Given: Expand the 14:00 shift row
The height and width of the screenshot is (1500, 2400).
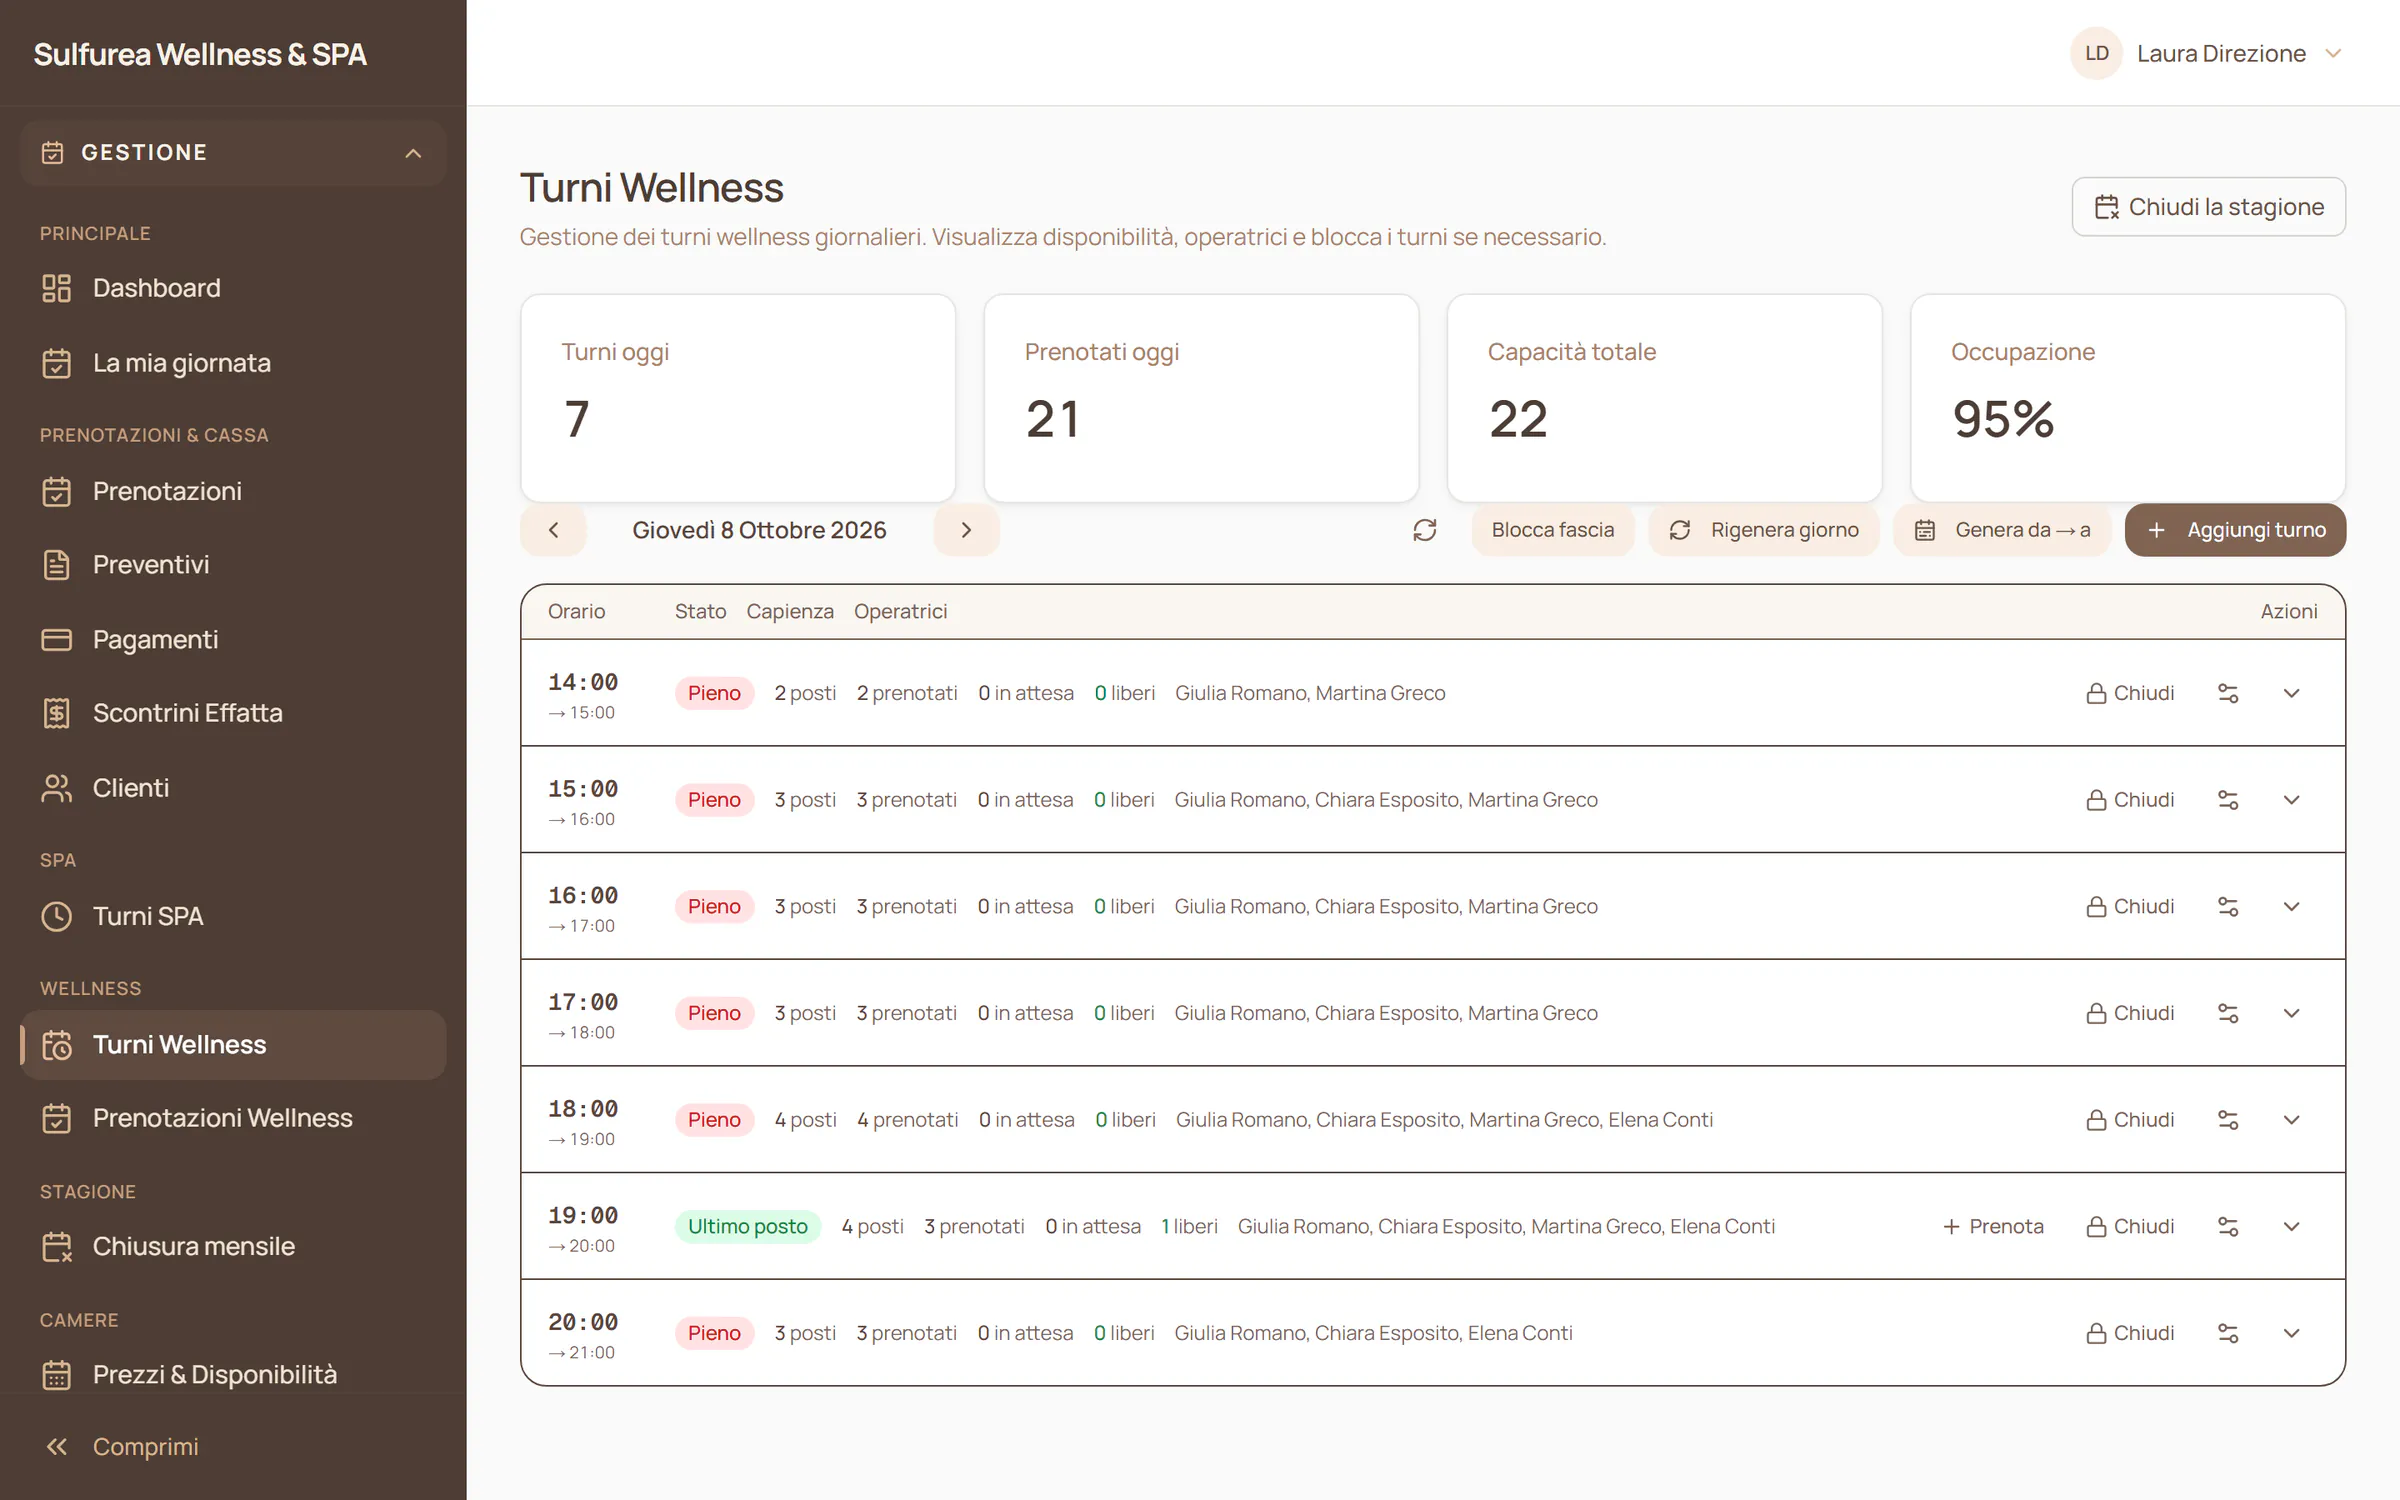Looking at the screenshot, I should coord(2291,693).
